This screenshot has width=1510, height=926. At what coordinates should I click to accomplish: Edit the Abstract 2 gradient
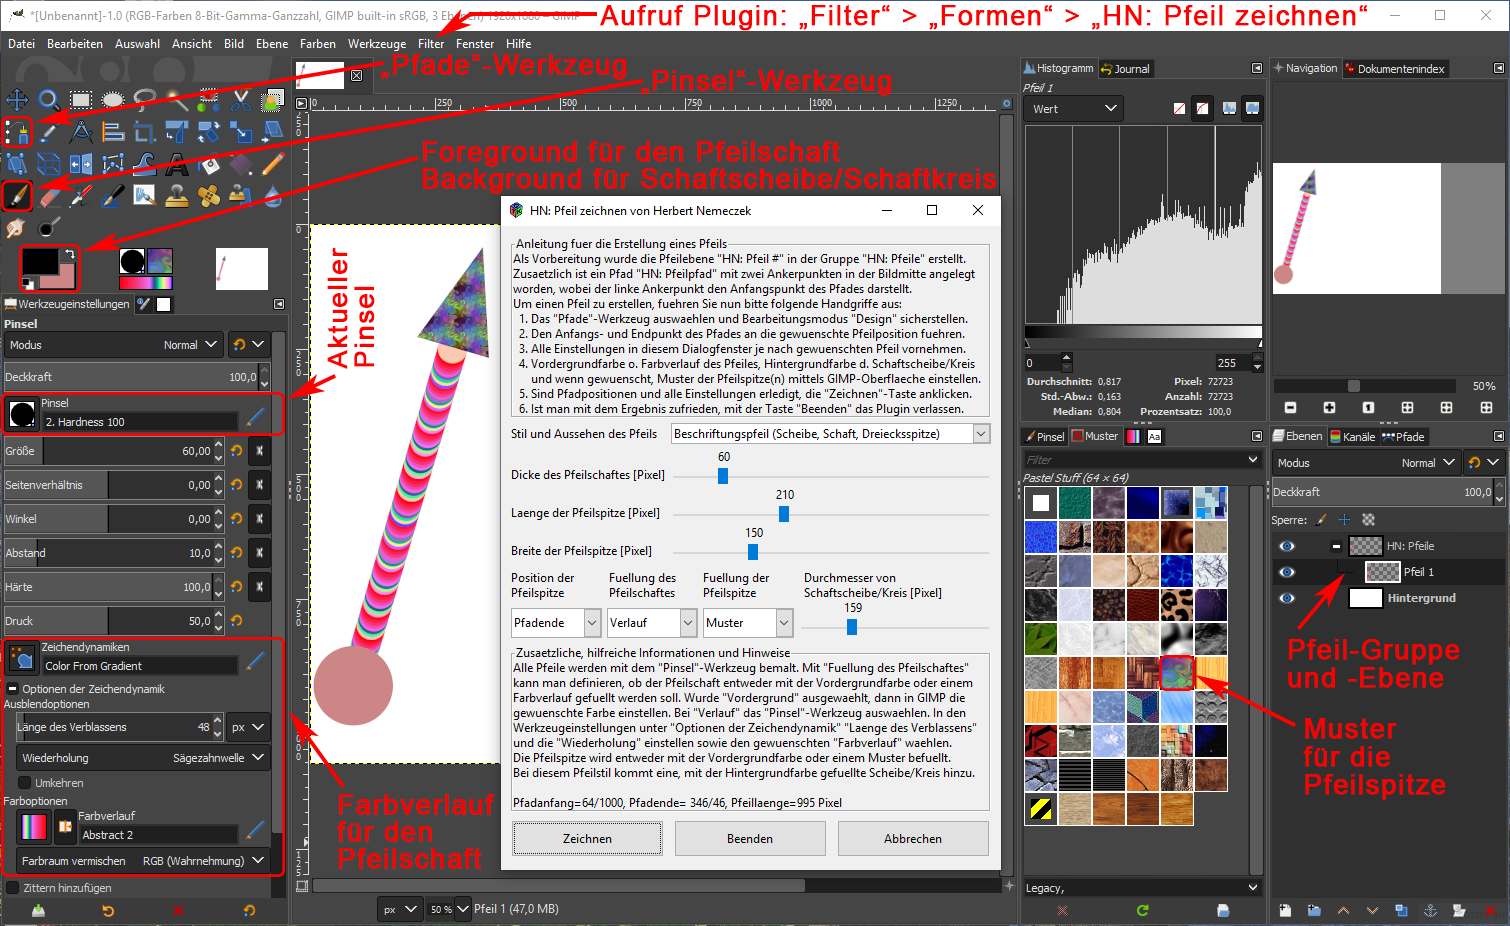[x=255, y=829]
